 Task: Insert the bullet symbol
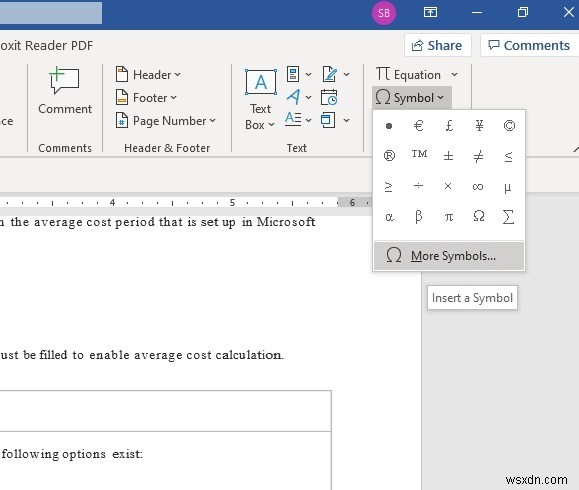[388, 126]
